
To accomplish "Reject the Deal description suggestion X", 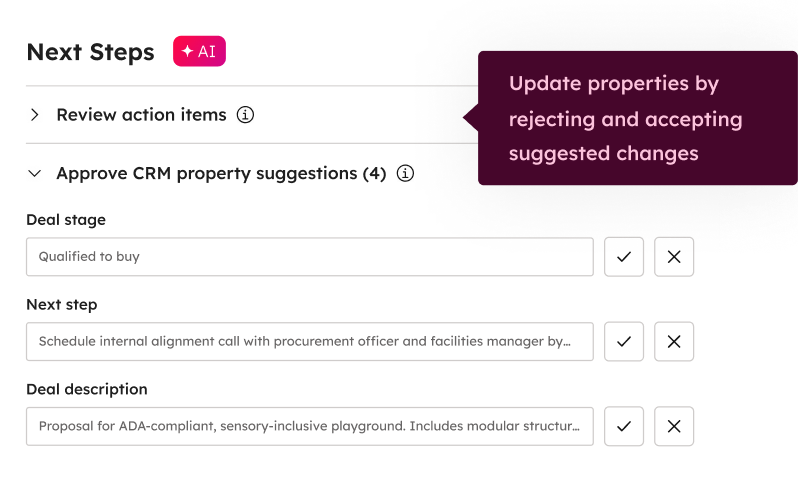I will click(x=674, y=426).
